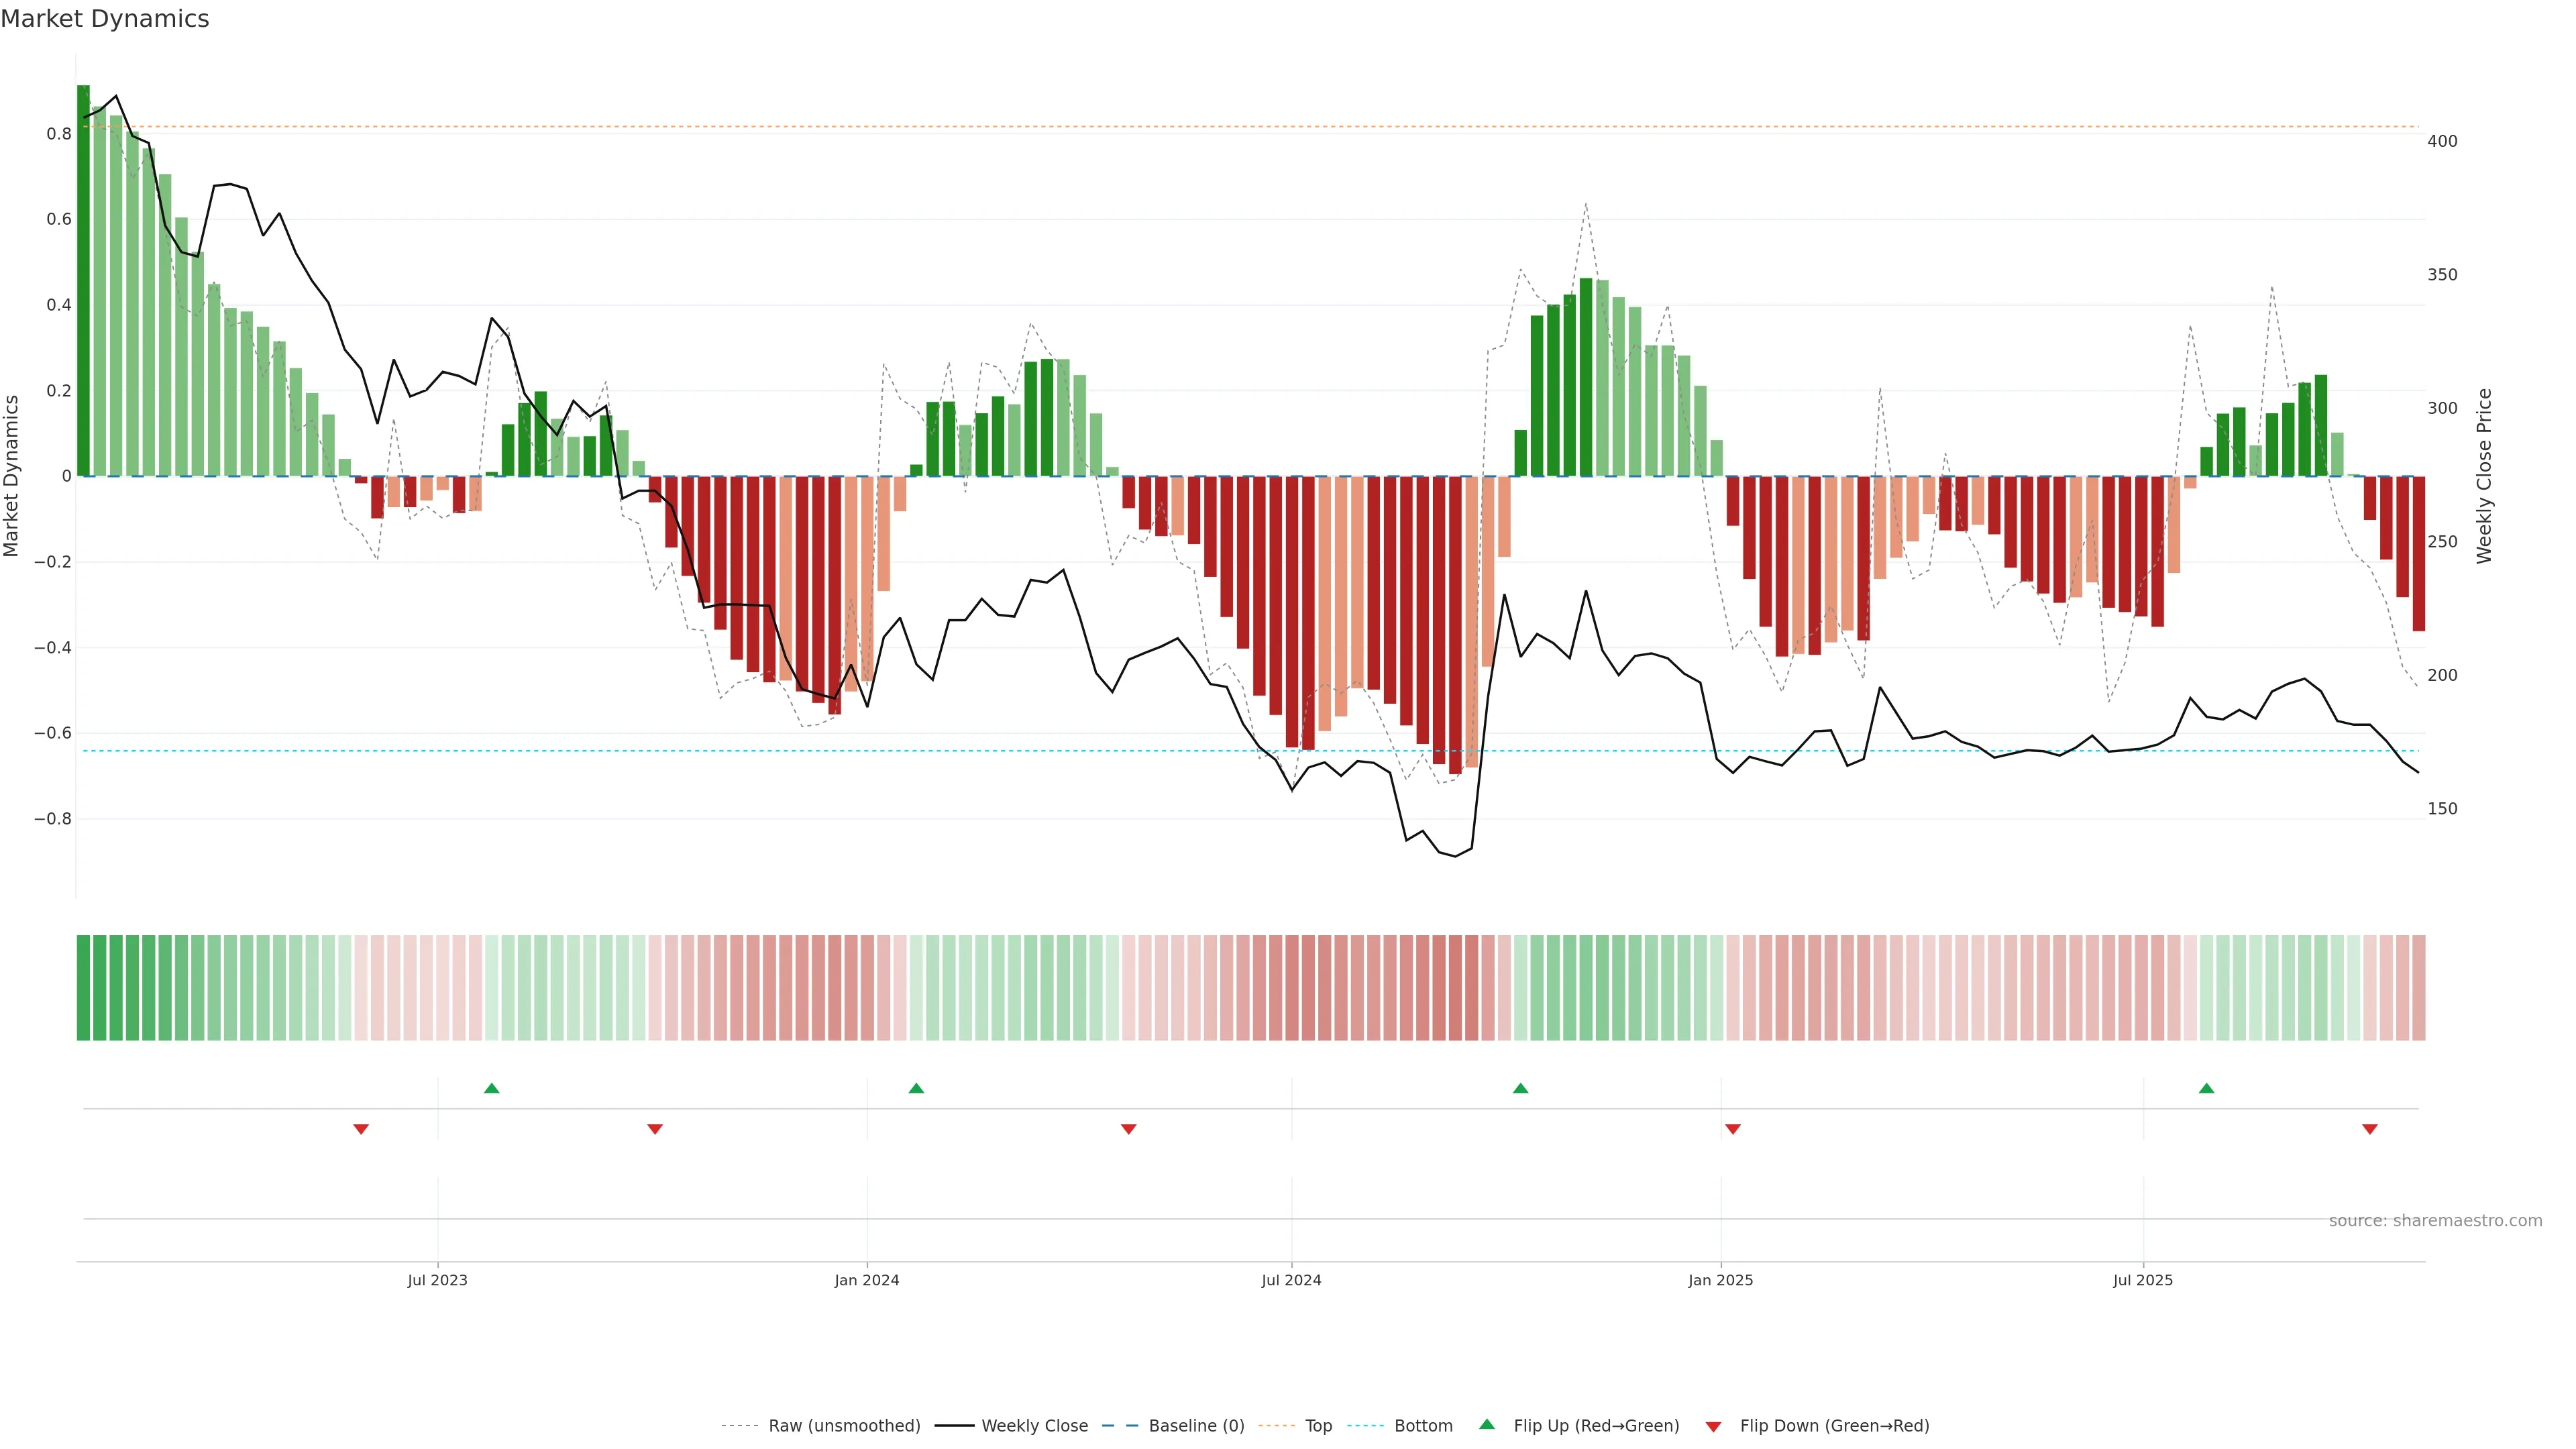Click the flip-up triangle near Jan 2024

(x=916, y=1088)
